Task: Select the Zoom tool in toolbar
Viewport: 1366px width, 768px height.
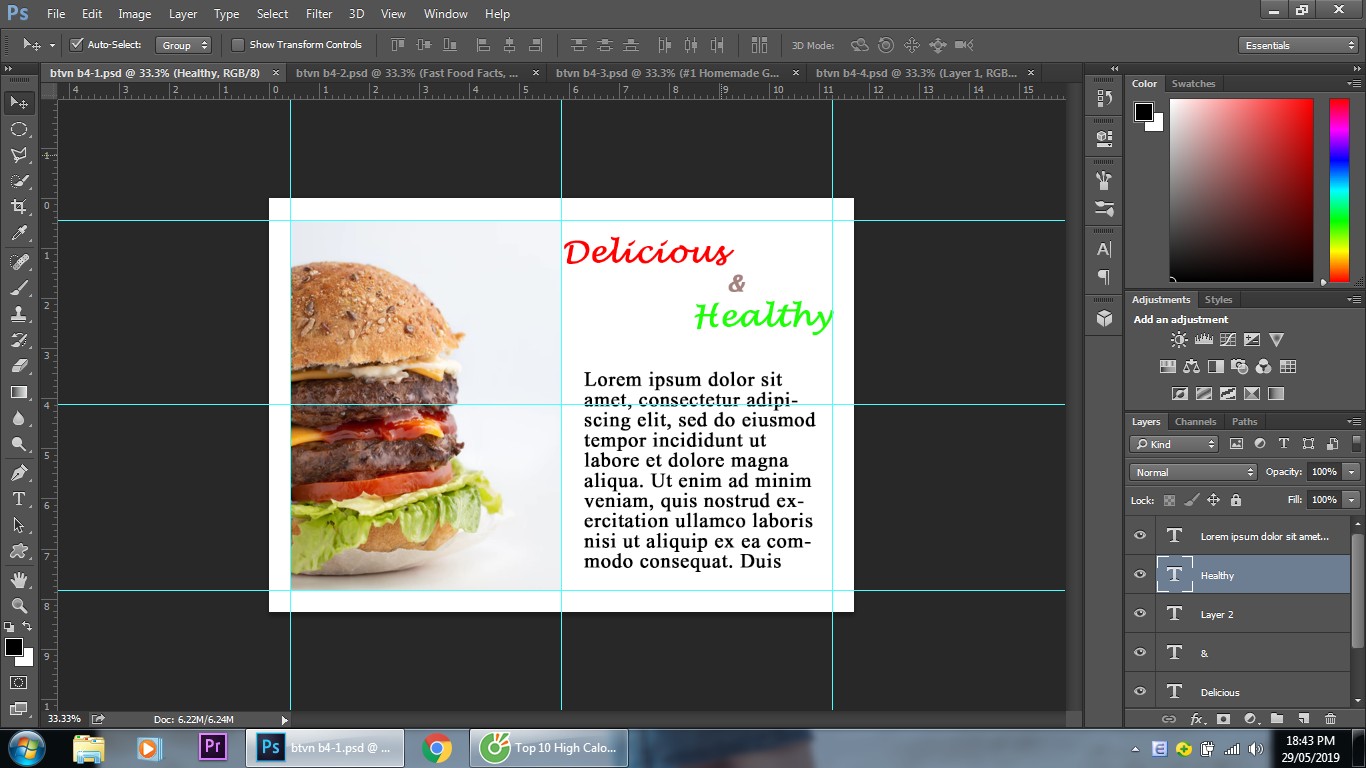Action: pyautogui.click(x=19, y=606)
